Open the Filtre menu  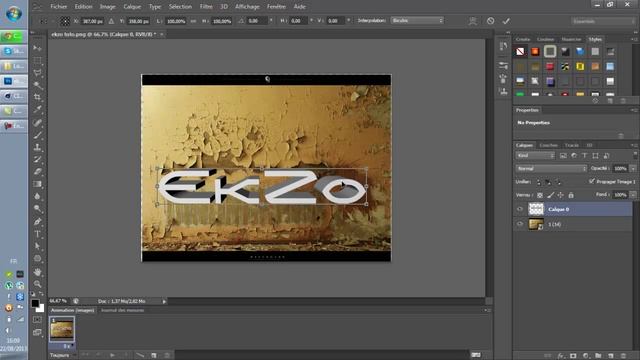pyautogui.click(x=206, y=7)
